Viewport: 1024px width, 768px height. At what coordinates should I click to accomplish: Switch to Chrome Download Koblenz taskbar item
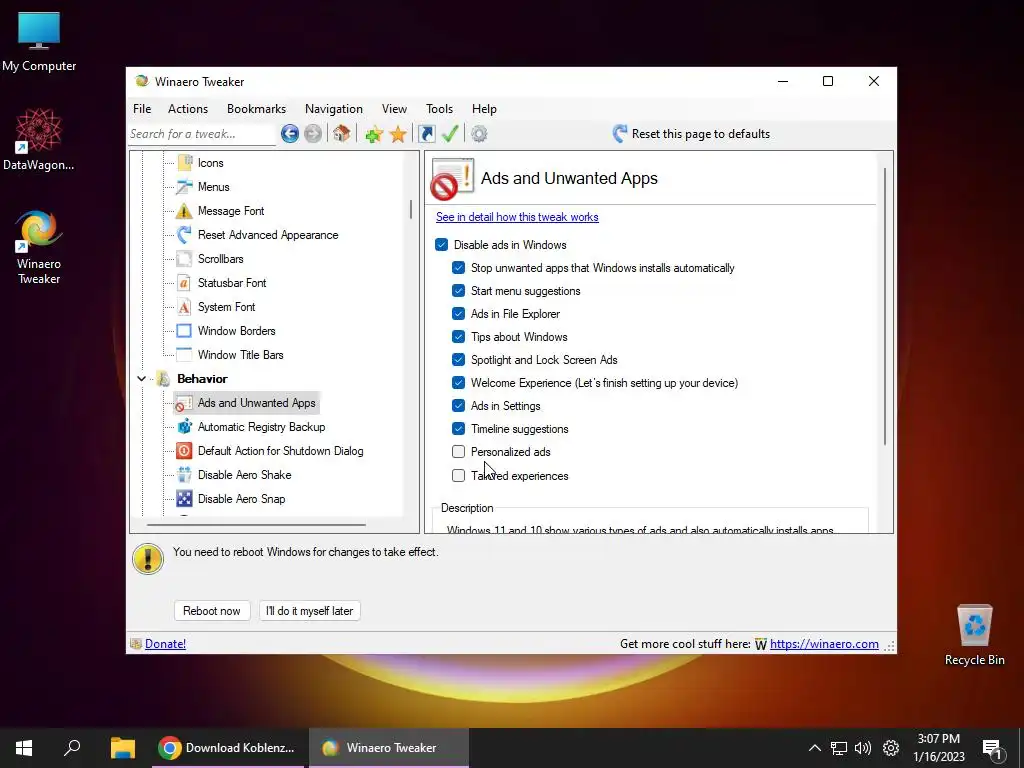click(227, 748)
